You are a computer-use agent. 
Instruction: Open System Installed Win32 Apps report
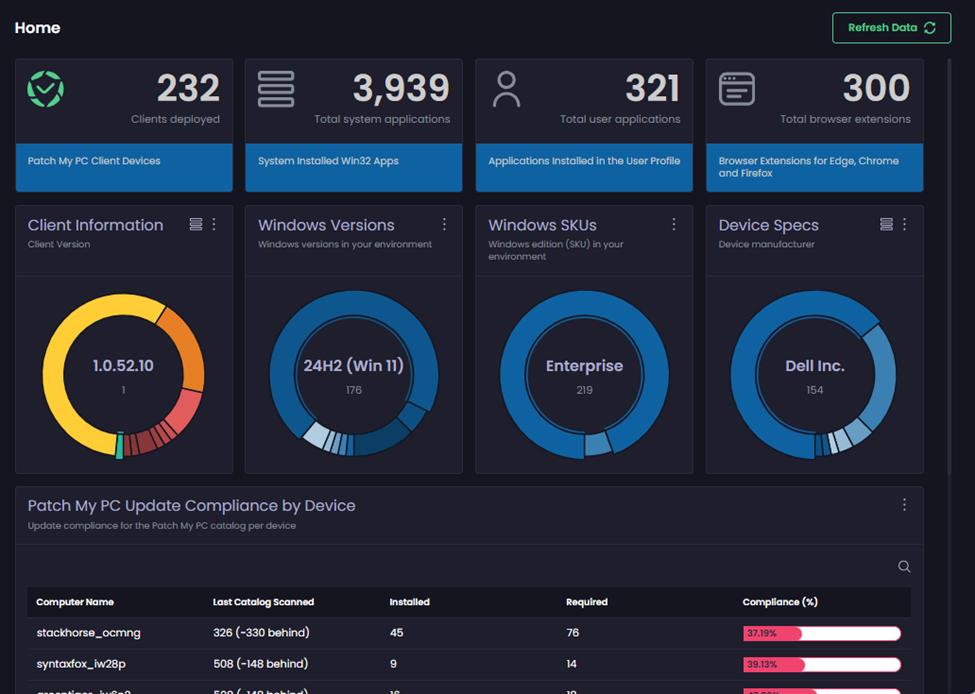pyautogui.click(x=353, y=167)
